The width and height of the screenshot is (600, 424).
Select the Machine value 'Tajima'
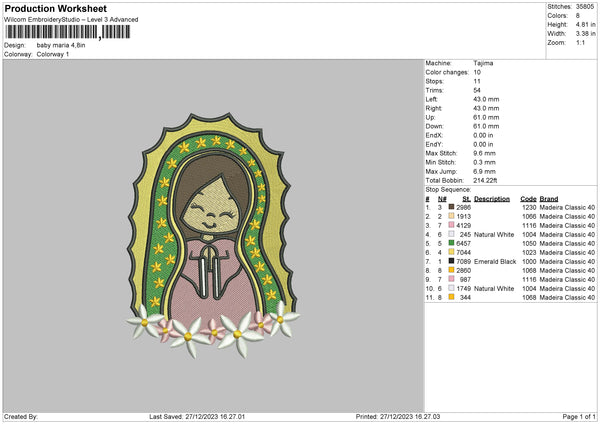[x=483, y=63]
